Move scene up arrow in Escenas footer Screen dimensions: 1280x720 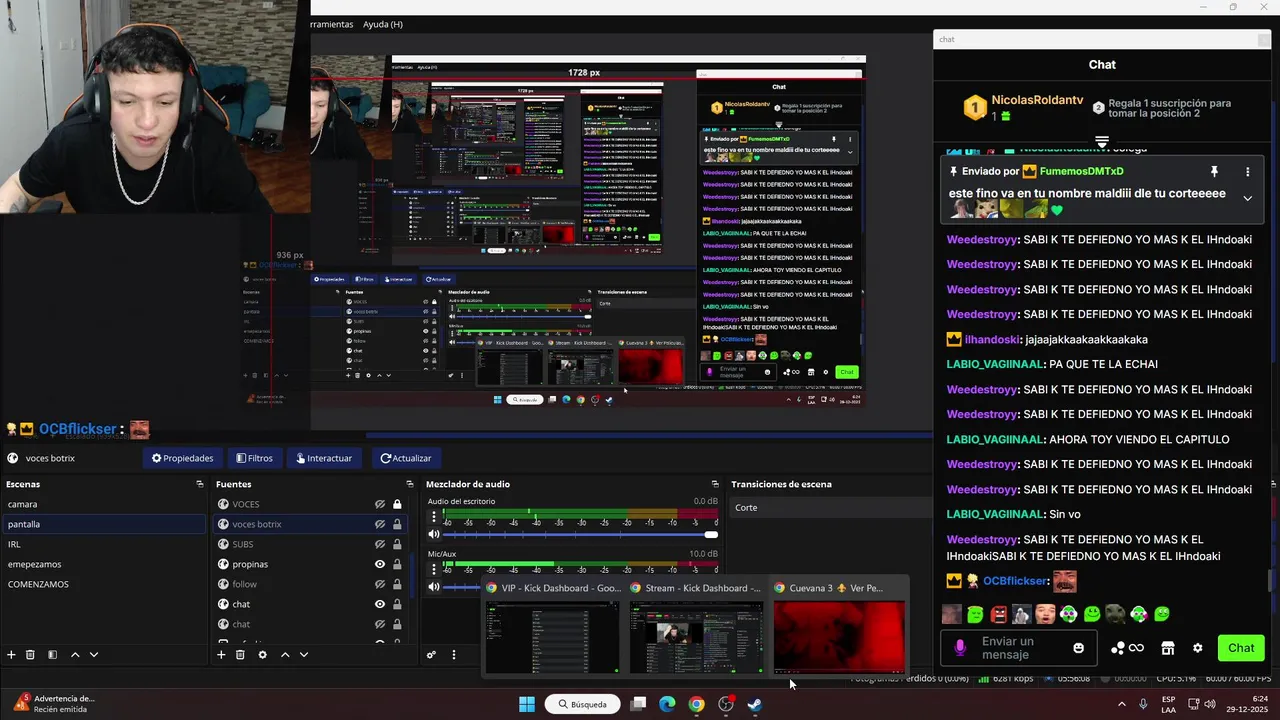click(x=74, y=655)
